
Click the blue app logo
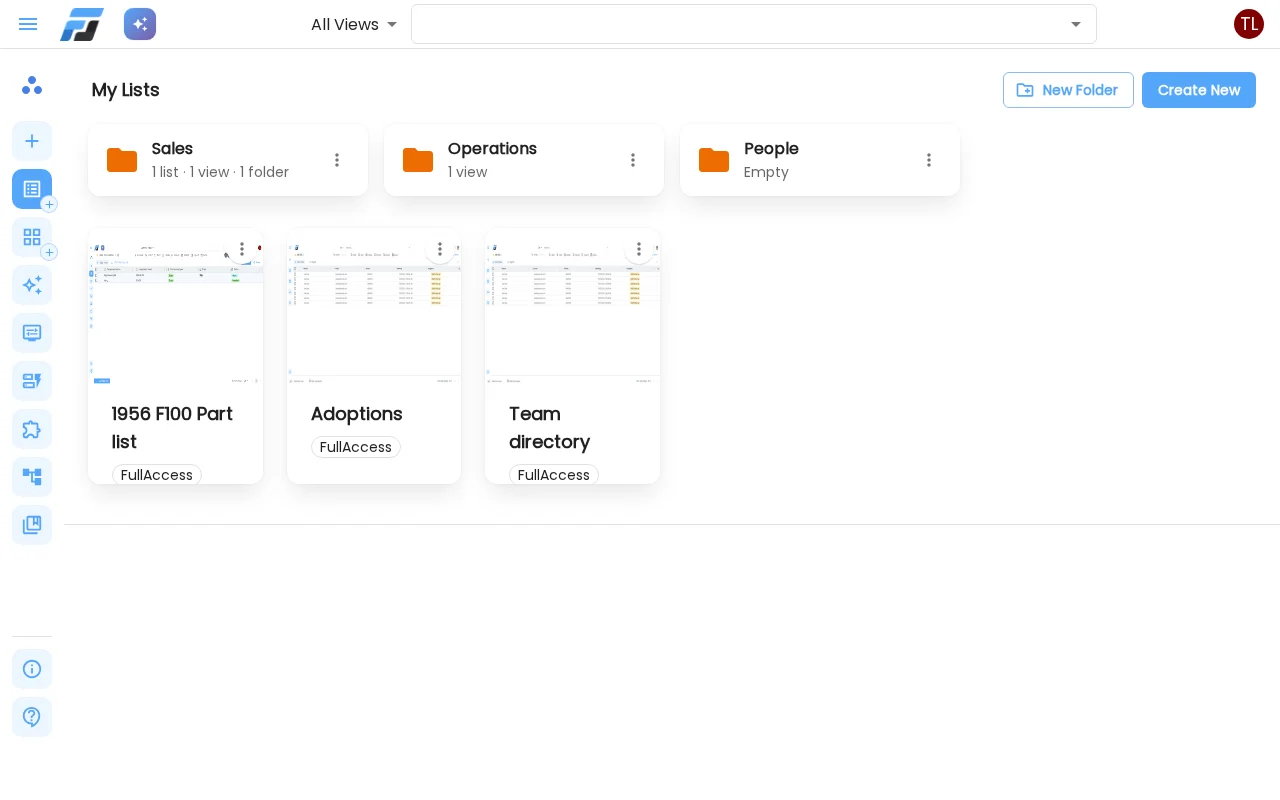point(82,24)
